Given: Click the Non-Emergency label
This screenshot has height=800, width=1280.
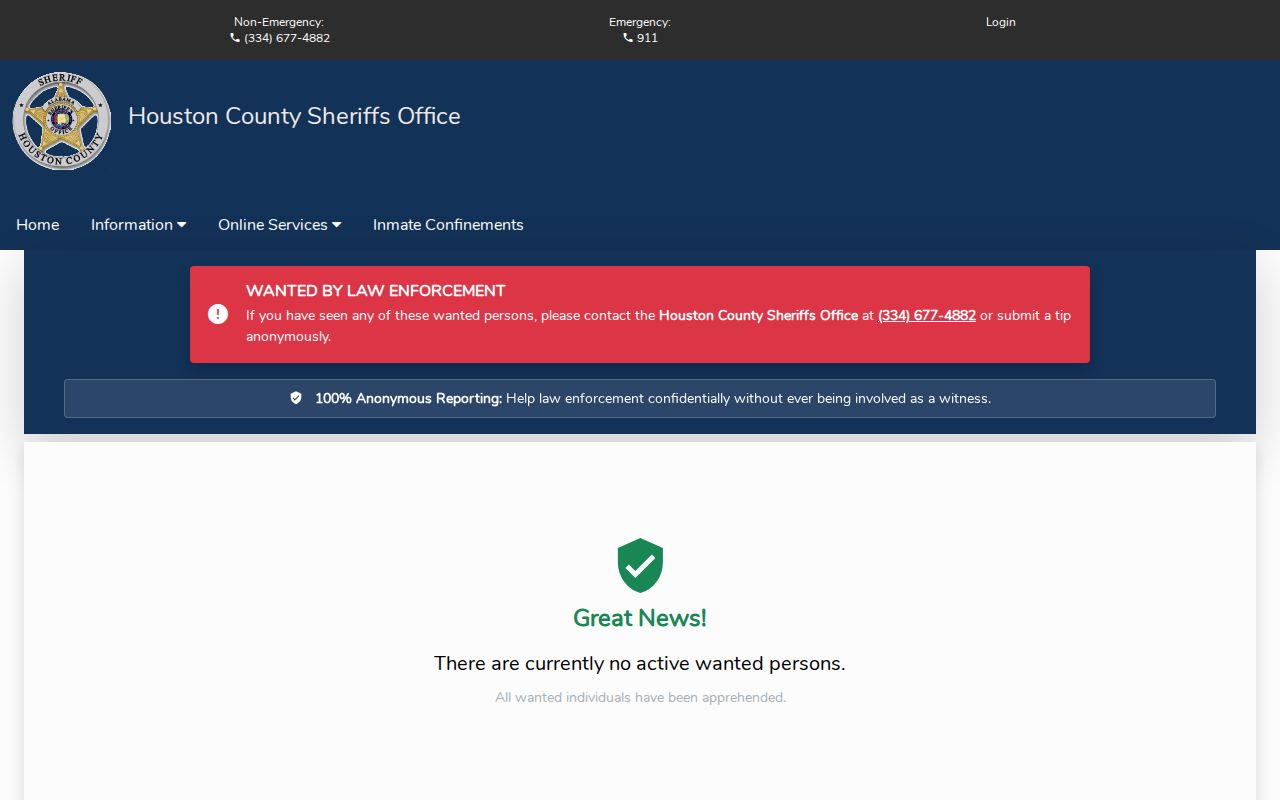Looking at the screenshot, I should [279, 22].
